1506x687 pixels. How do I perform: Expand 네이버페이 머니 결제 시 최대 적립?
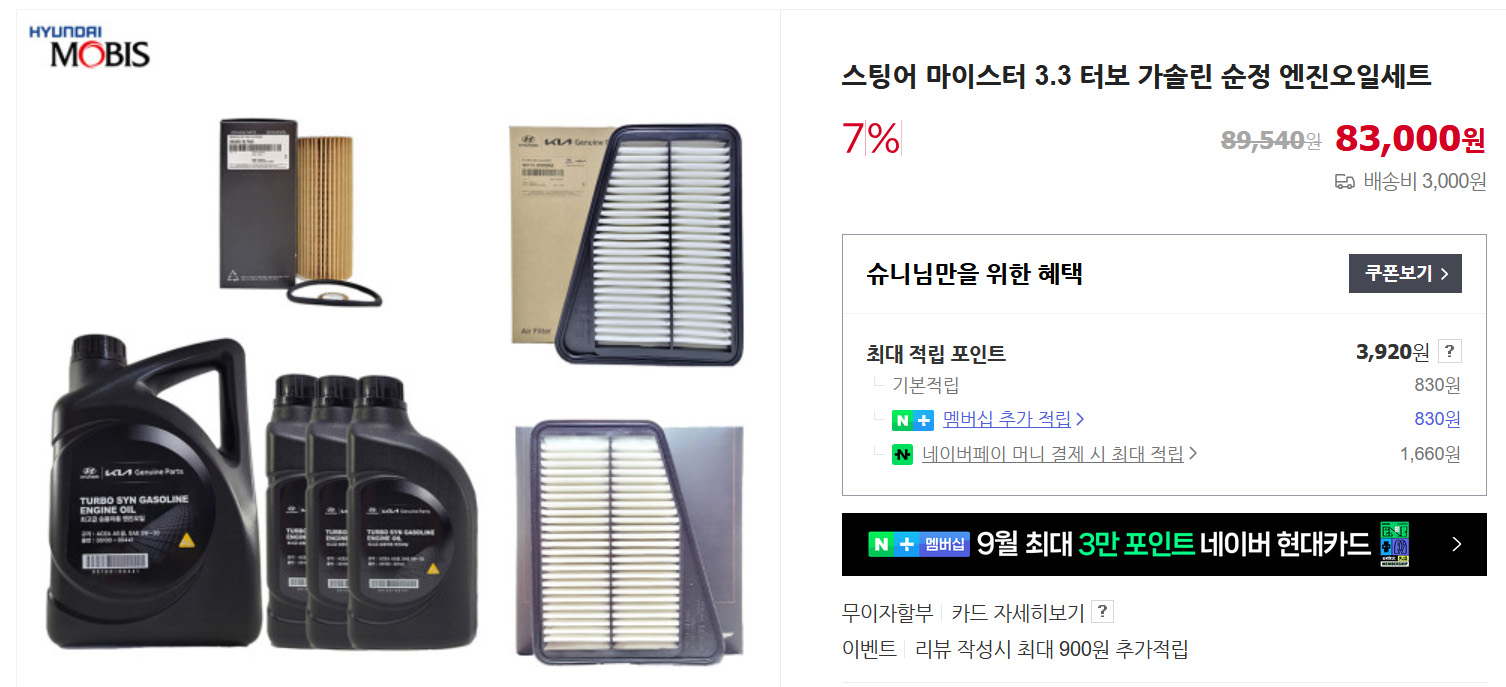(x=1053, y=454)
